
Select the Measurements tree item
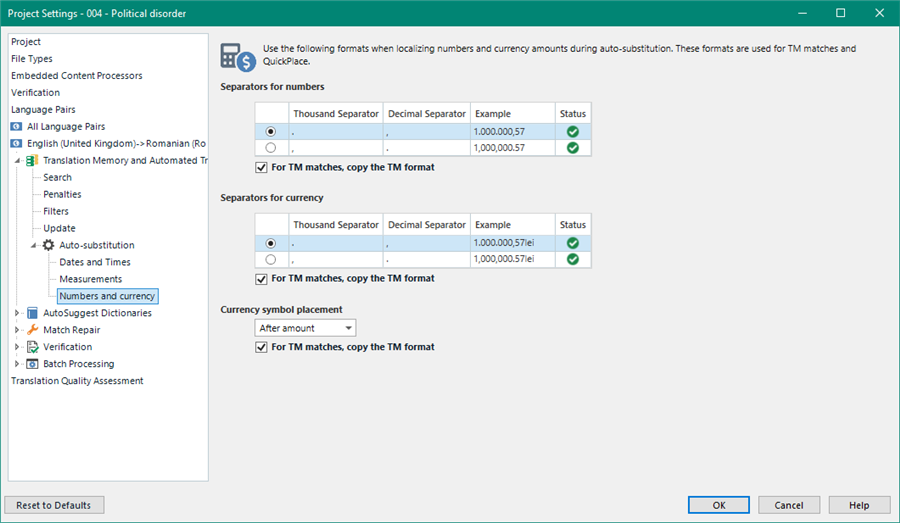pos(91,279)
